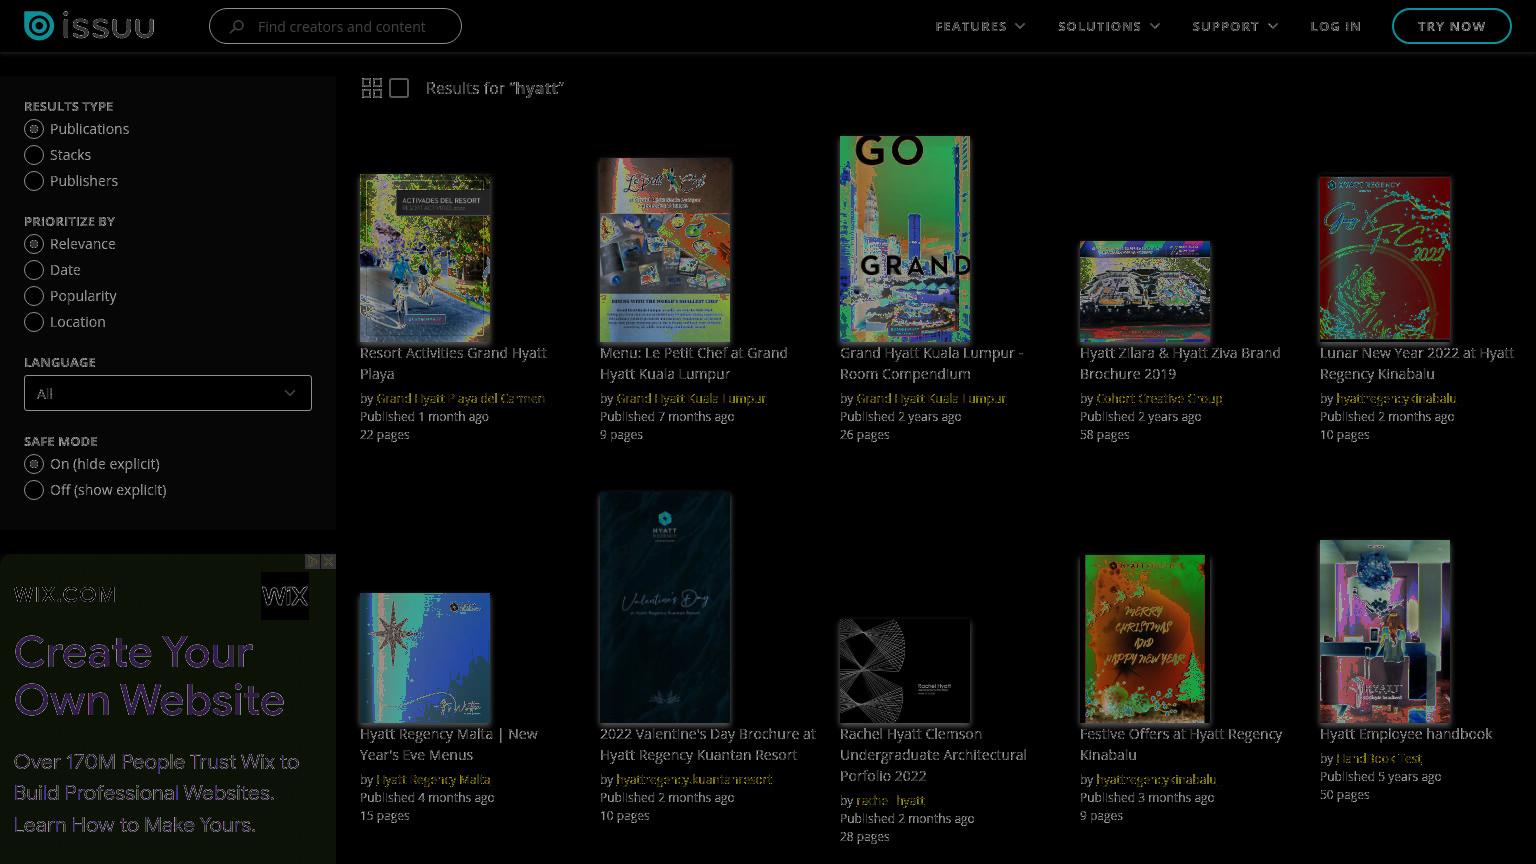
Task: Click the WIX.COM ad text
Action: [65, 595]
